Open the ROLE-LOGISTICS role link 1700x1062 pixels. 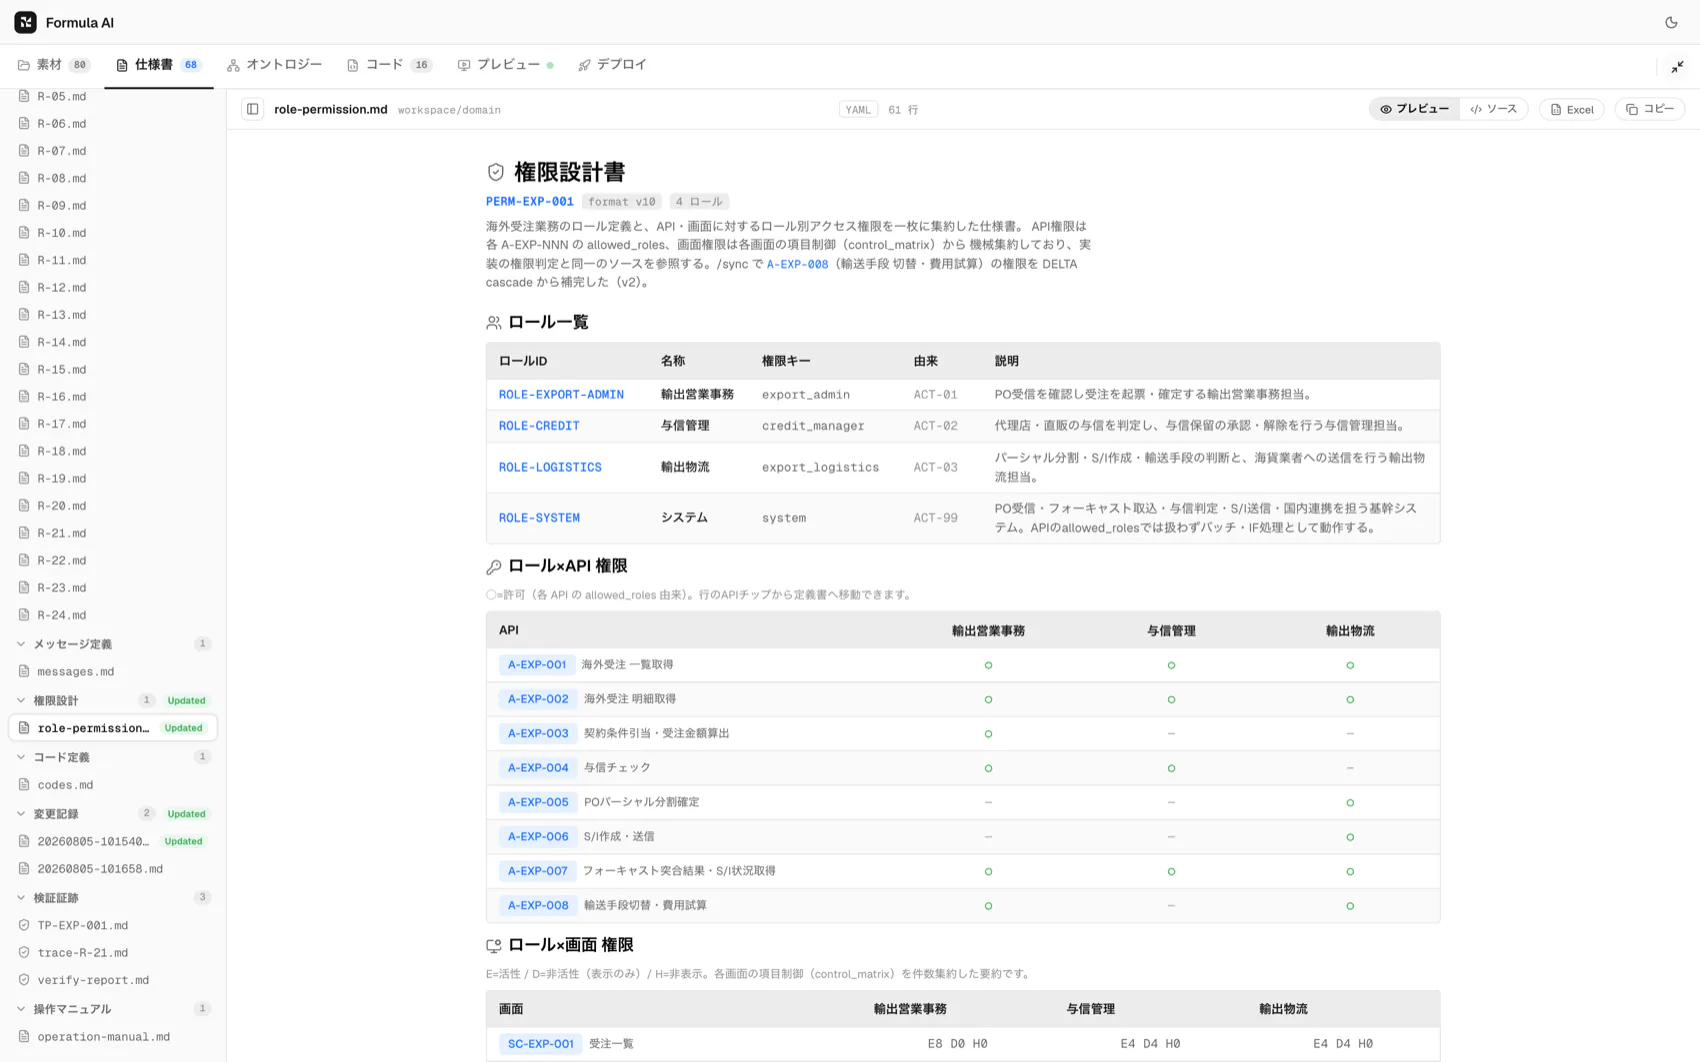click(550, 468)
